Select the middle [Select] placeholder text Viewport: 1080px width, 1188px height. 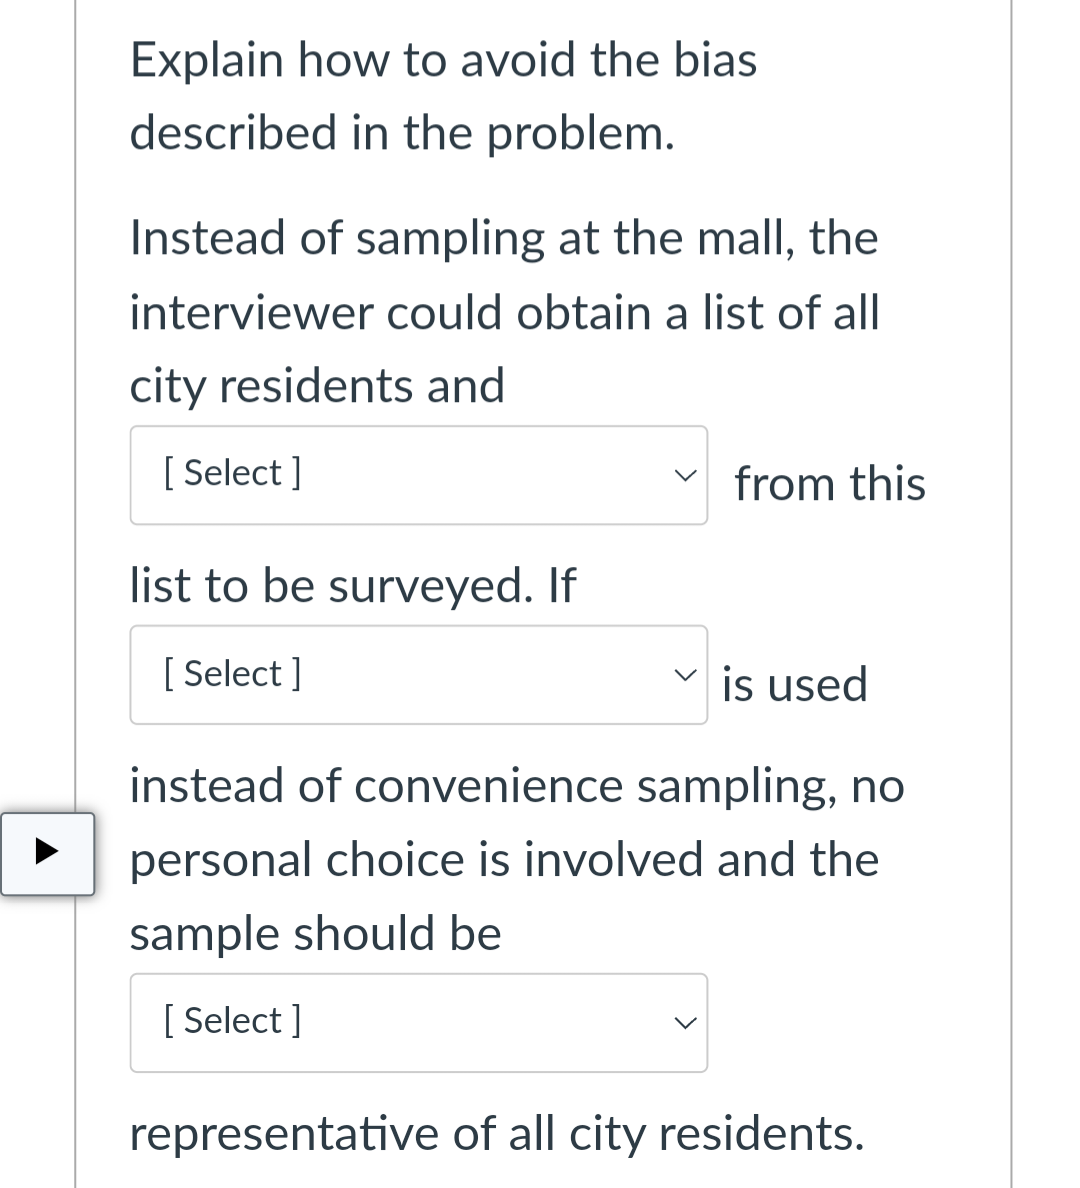tap(232, 672)
